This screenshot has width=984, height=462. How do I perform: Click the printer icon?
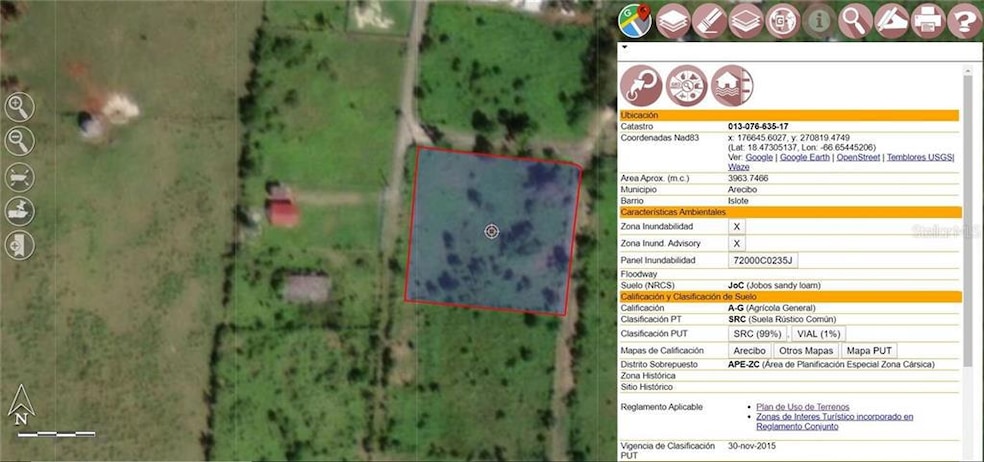click(928, 21)
